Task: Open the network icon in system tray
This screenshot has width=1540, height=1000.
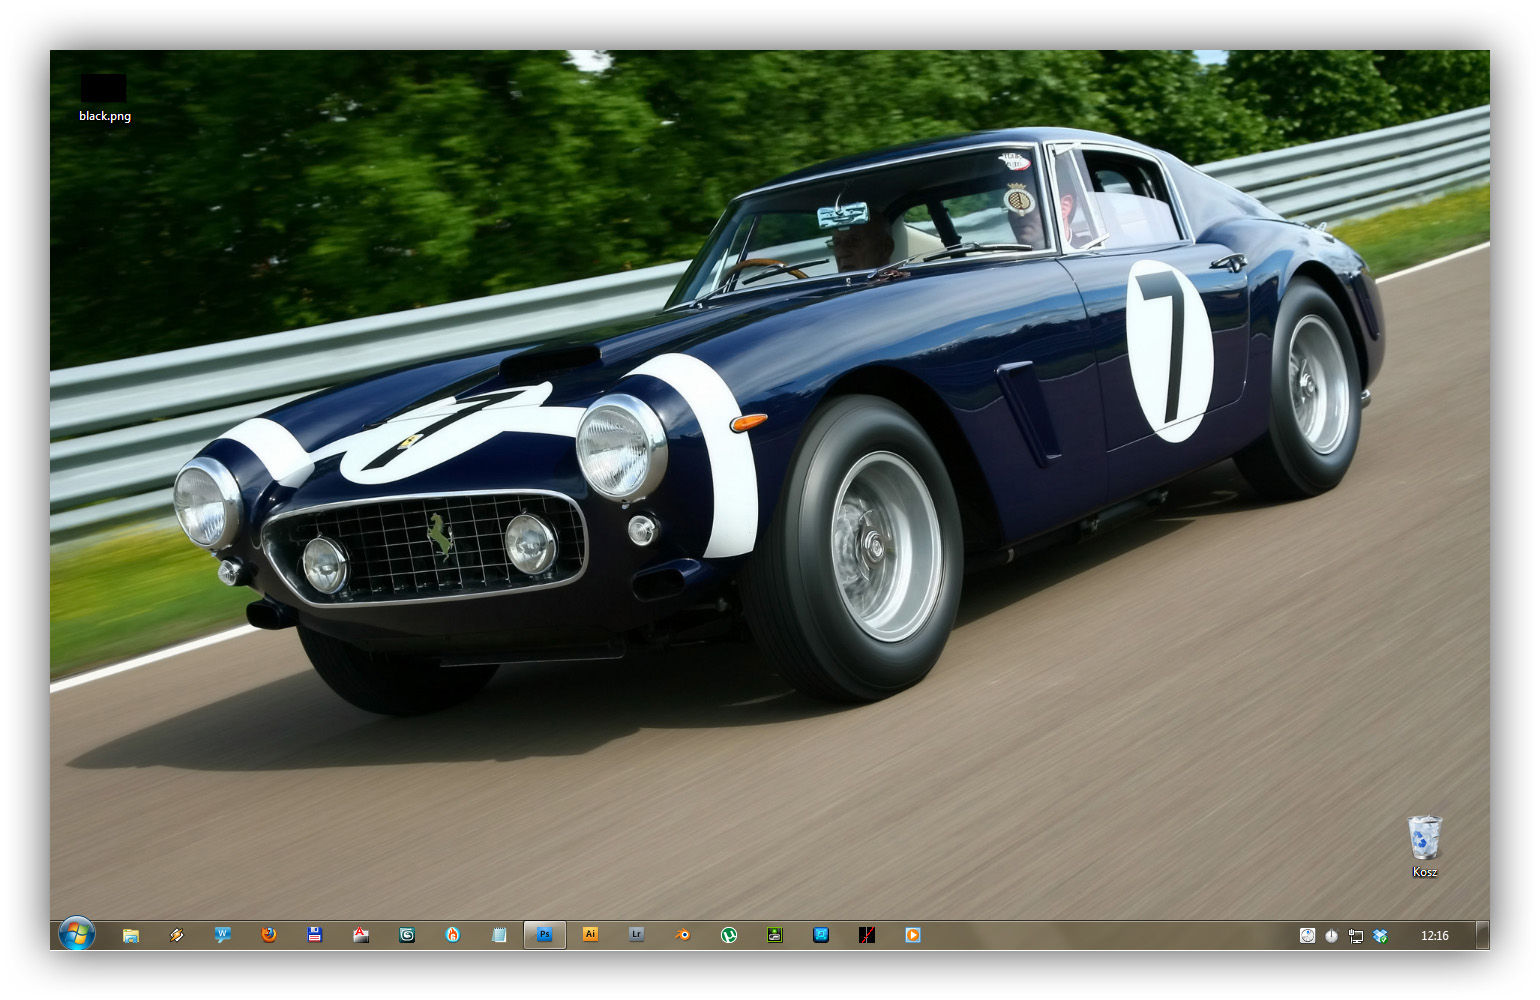Action: [x=1356, y=936]
